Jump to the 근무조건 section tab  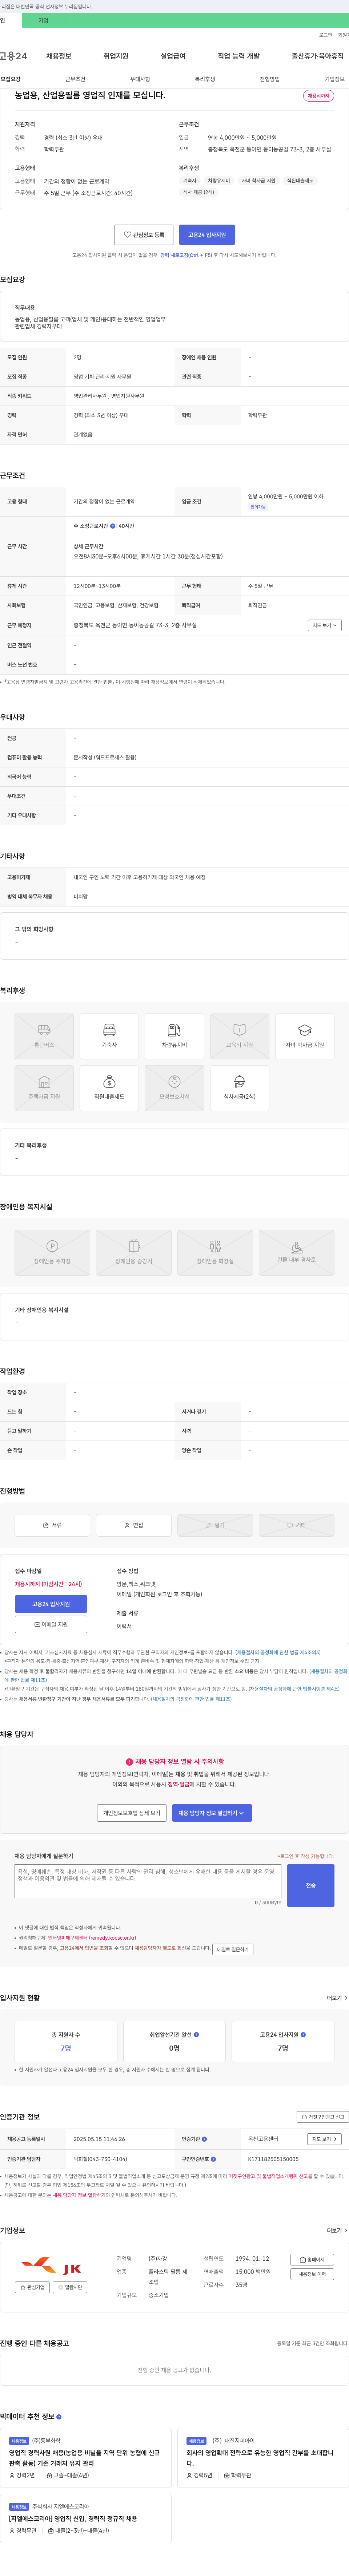click(x=75, y=79)
